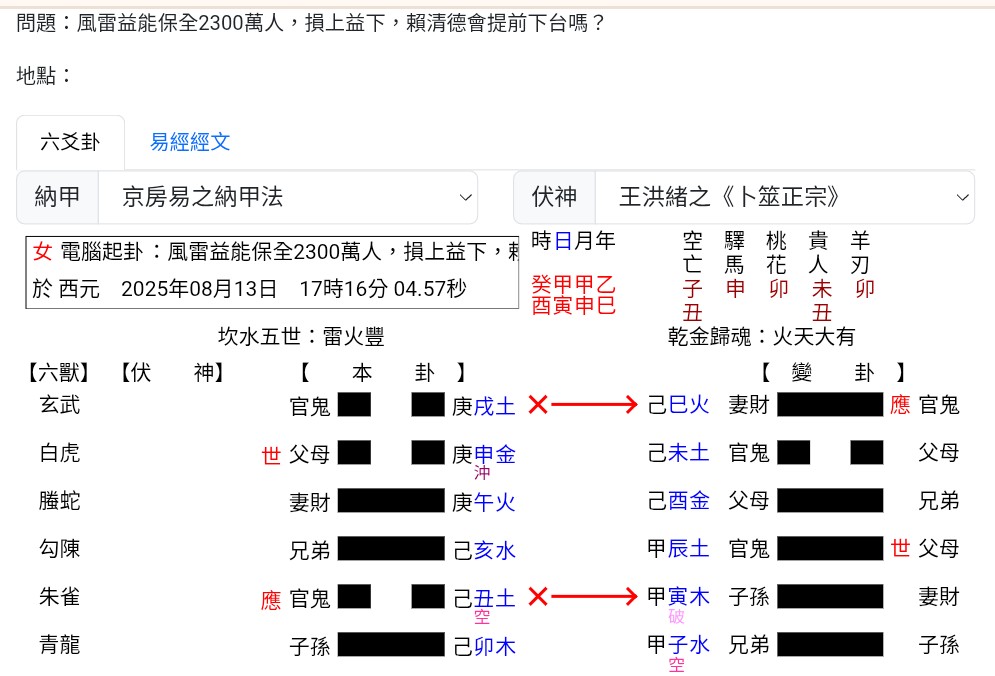Expand the 京房易之納甲法 selector chevron
995x676 pixels.
[465, 197]
